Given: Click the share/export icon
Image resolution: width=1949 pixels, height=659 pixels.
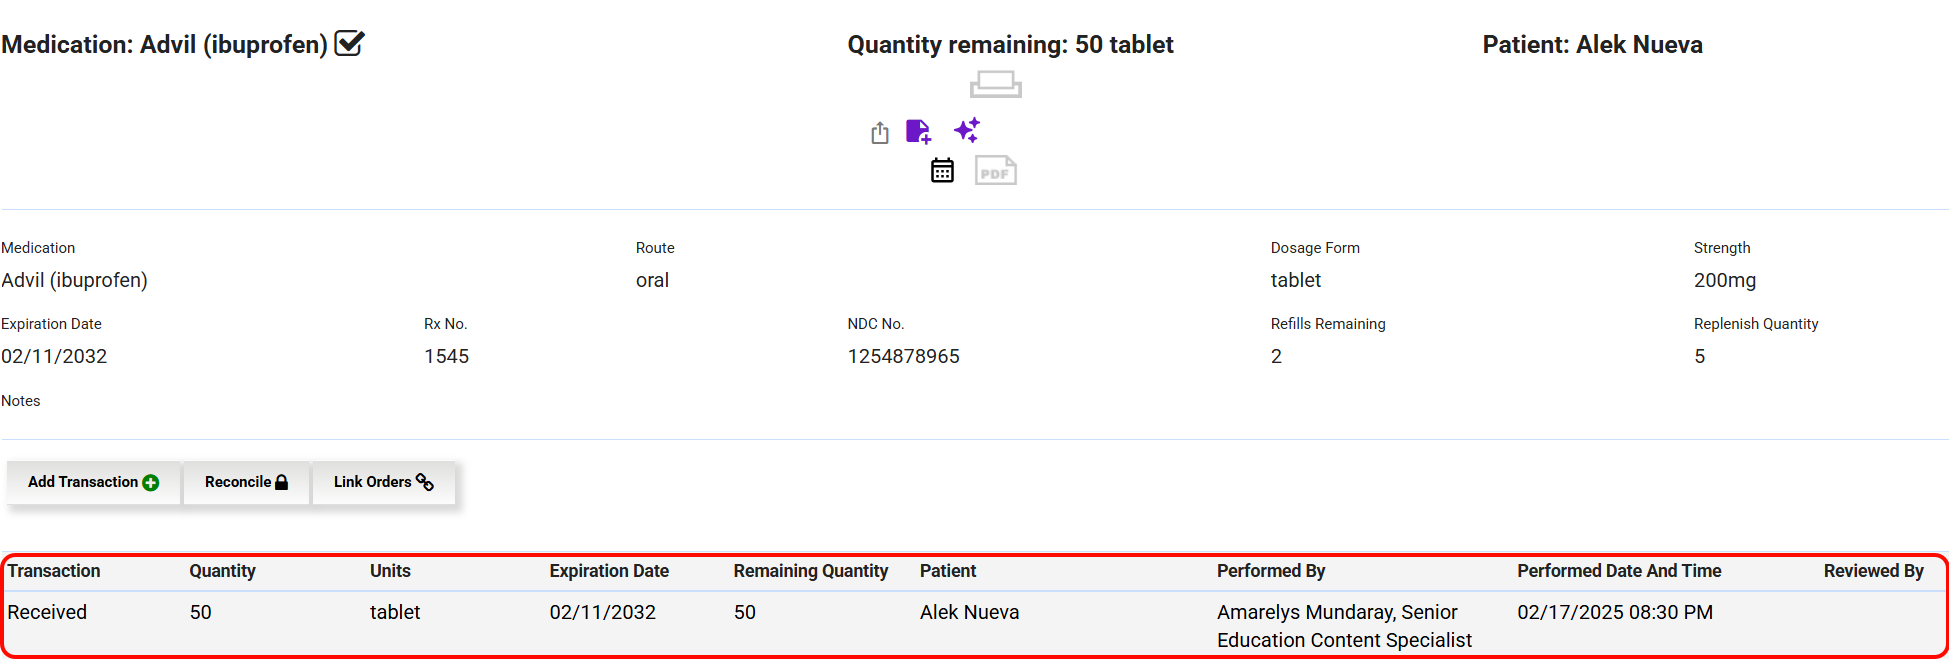Looking at the screenshot, I should [x=879, y=133].
